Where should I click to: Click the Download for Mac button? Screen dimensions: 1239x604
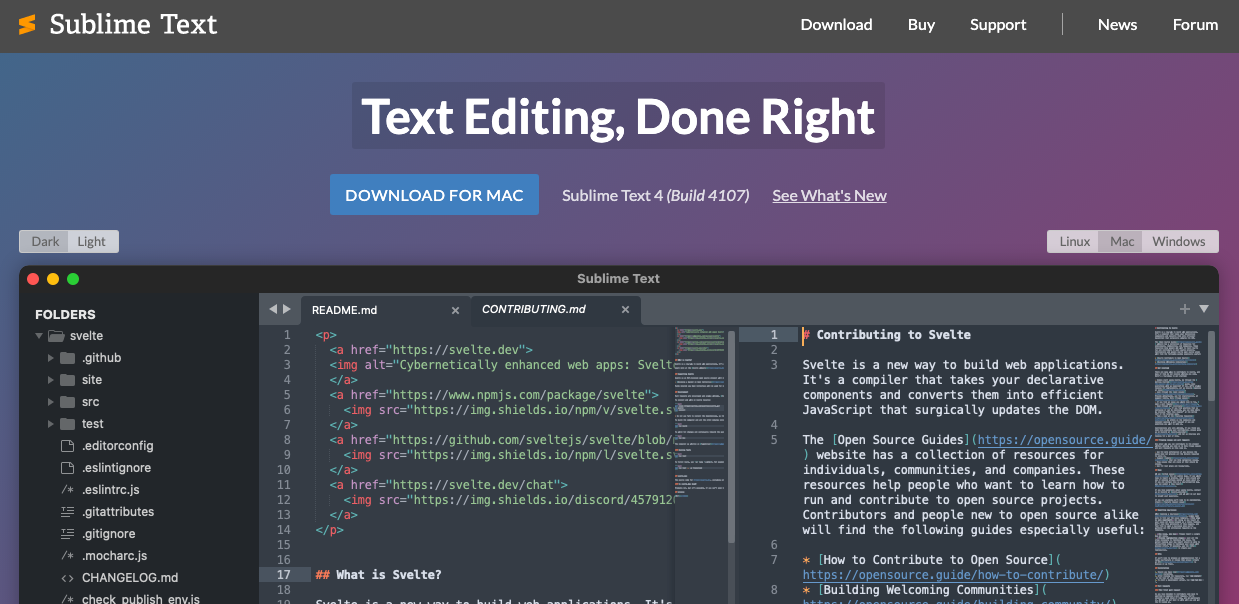[434, 195]
